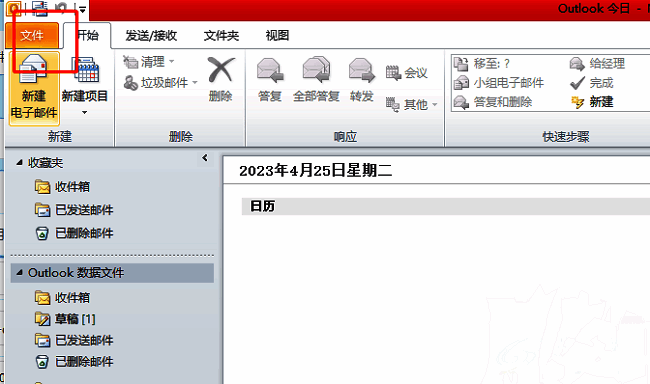Select quick step 完成
This screenshot has width=650, height=384.
pyautogui.click(x=592, y=83)
